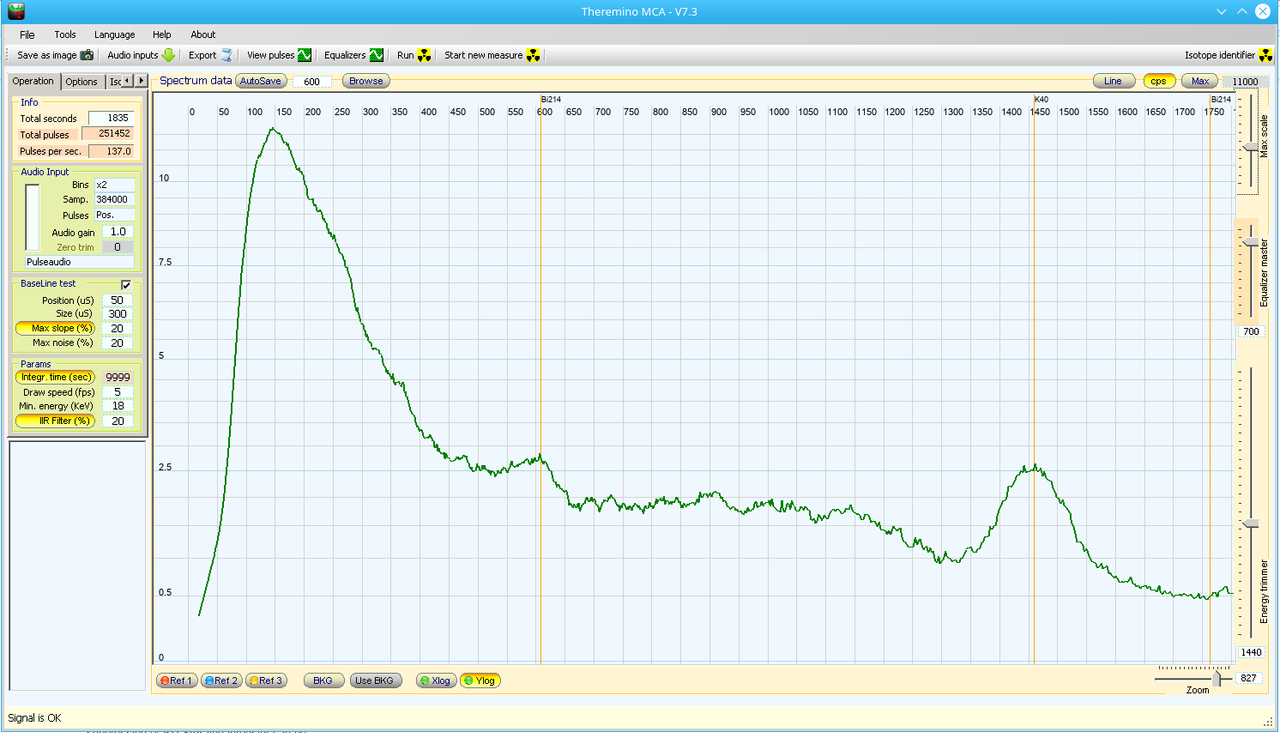Toggle Ylog axis scaling
Screen dimensions: 1280x733
point(480,680)
